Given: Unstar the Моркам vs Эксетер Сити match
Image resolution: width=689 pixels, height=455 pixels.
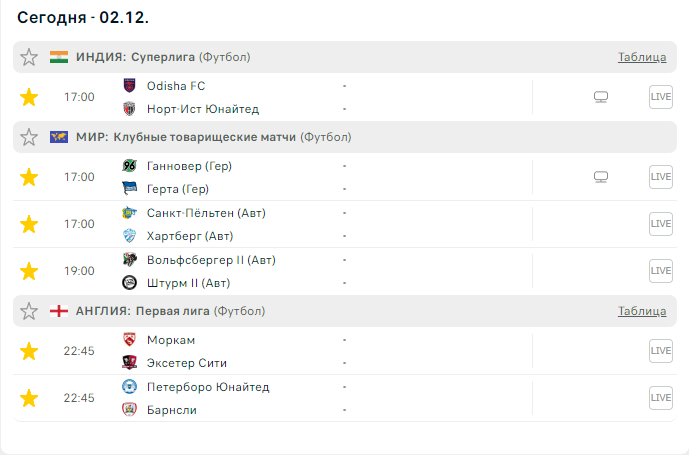Looking at the screenshot, I should pos(30,351).
